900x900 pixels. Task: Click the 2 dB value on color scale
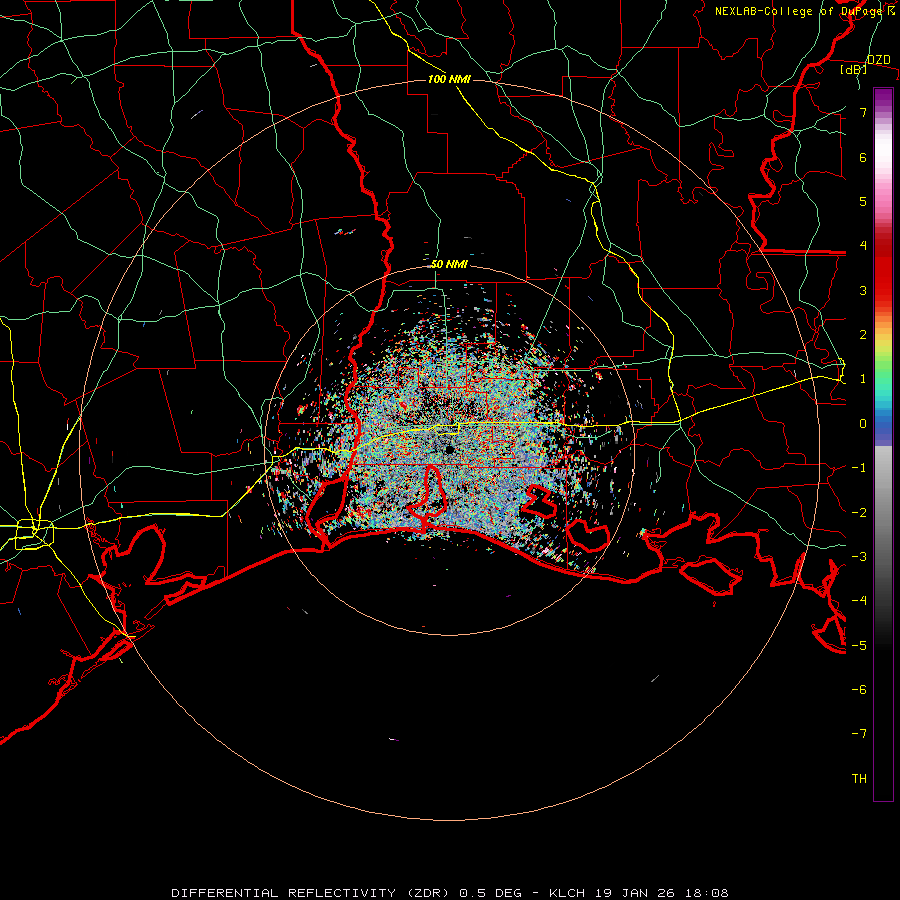[x=863, y=335]
